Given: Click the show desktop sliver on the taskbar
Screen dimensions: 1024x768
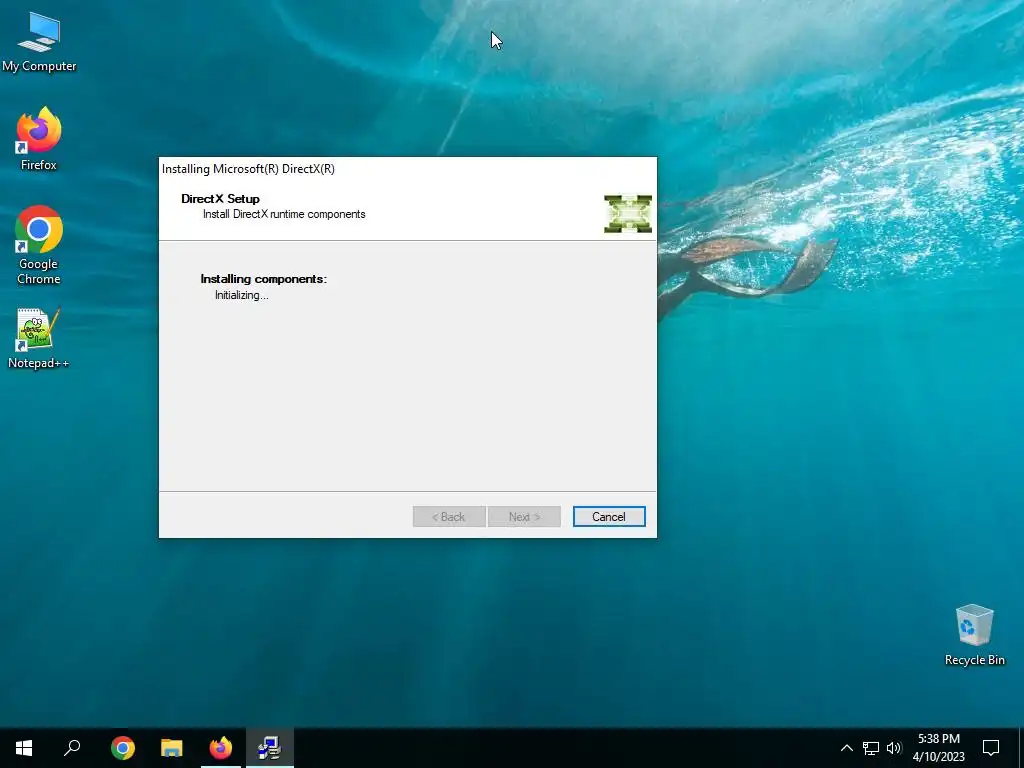Looking at the screenshot, I should (1021, 748).
